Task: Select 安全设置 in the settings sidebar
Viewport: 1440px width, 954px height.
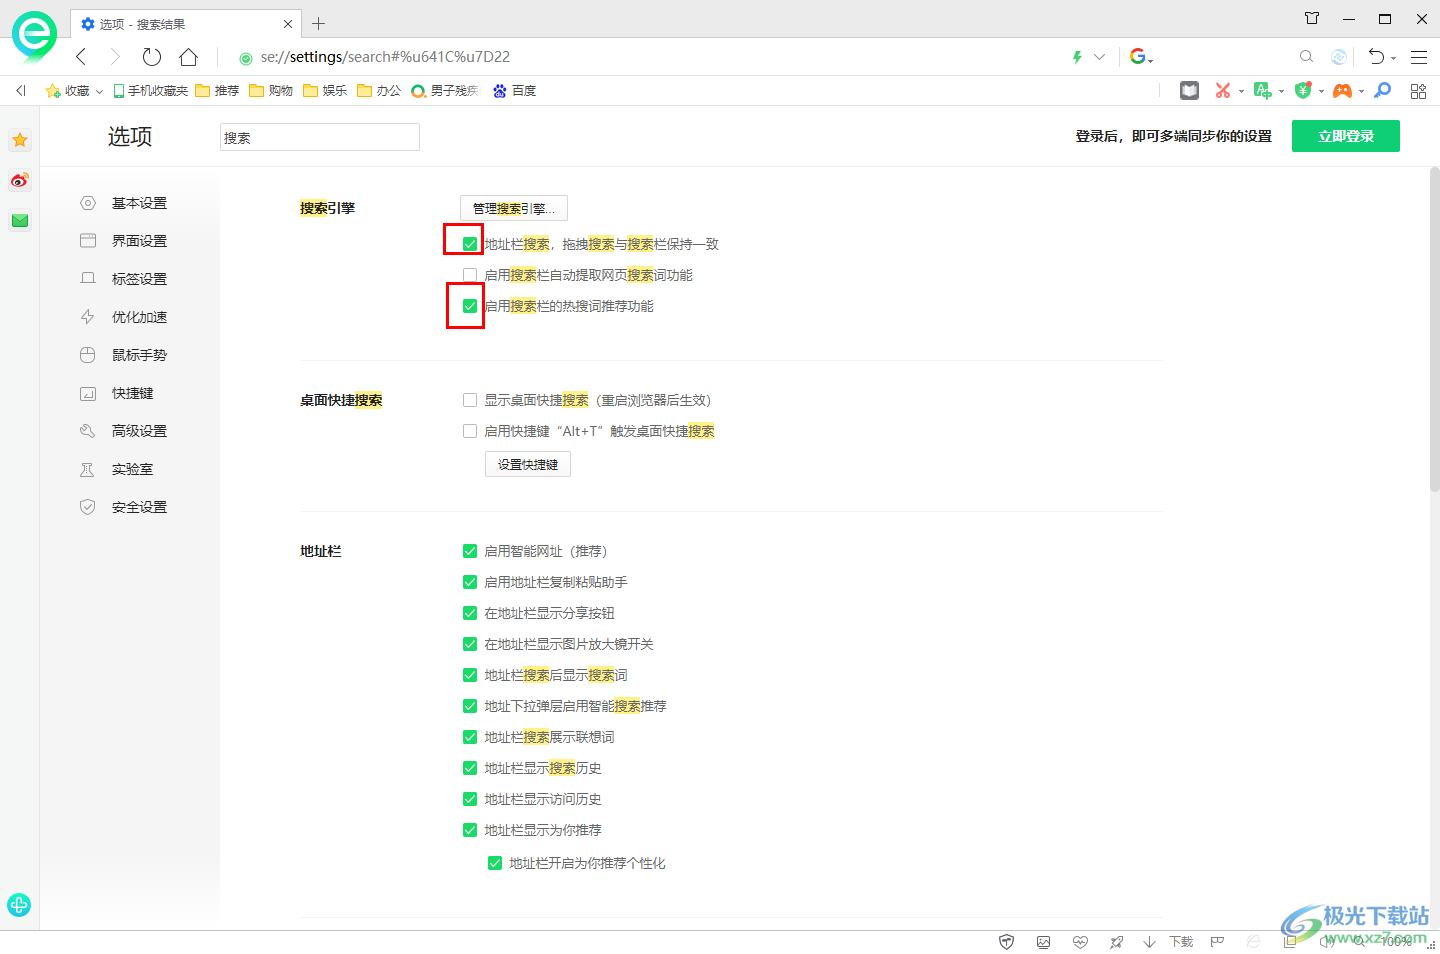Action: 139,507
